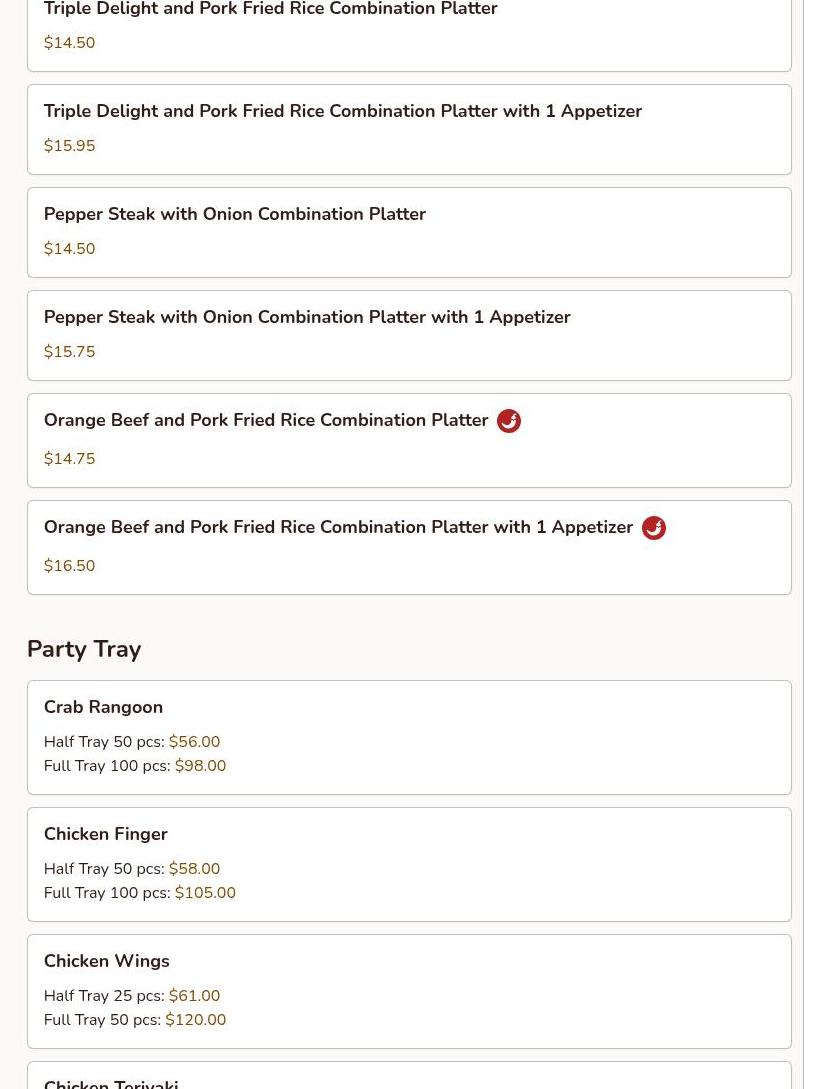Screen dimensions: 824x1089
Task: Open the Chicken Teriyaki tray item
Action: coord(111,1082)
